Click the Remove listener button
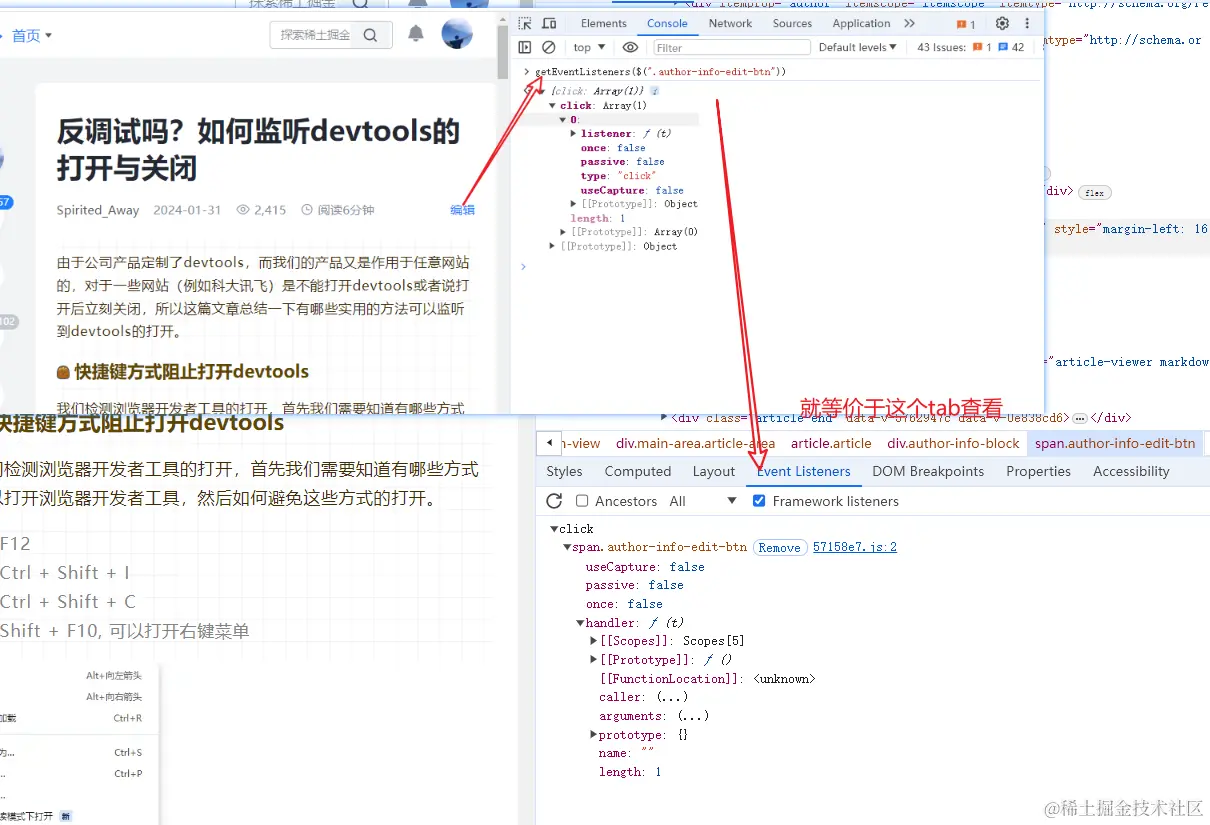Viewport: 1210px width, 825px height. [779, 547]
